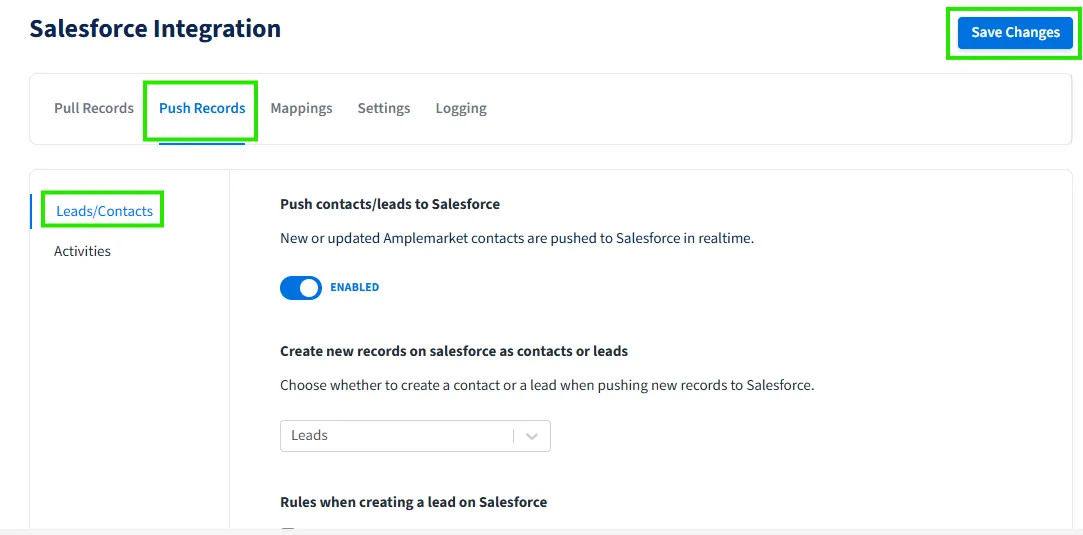Go to the Settings tab
Image resolution: width=1083 pixels, height=535 pixels.
(x=384, y=108)
